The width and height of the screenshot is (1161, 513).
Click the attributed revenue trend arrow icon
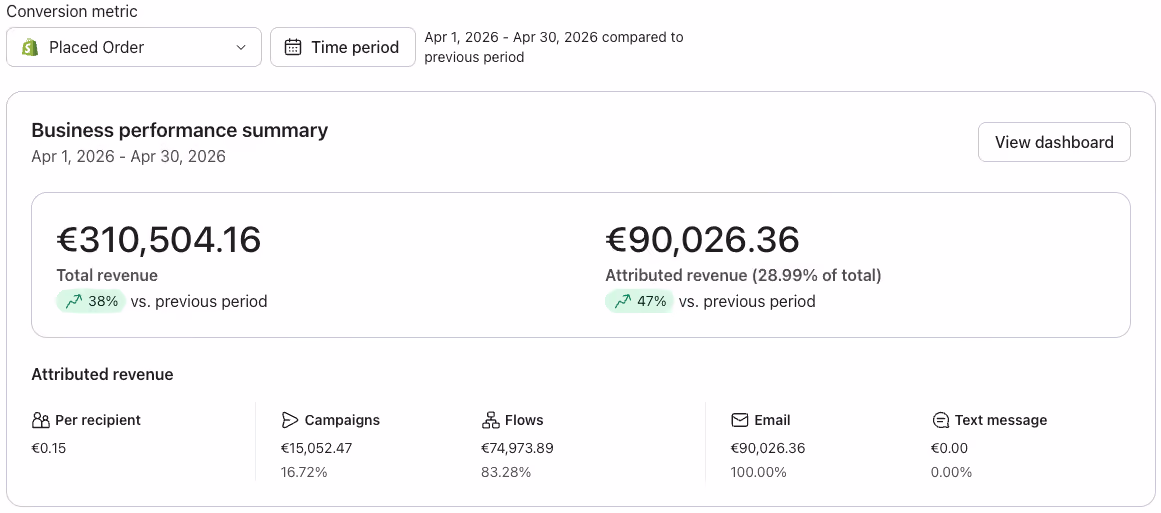coord(622,301)
